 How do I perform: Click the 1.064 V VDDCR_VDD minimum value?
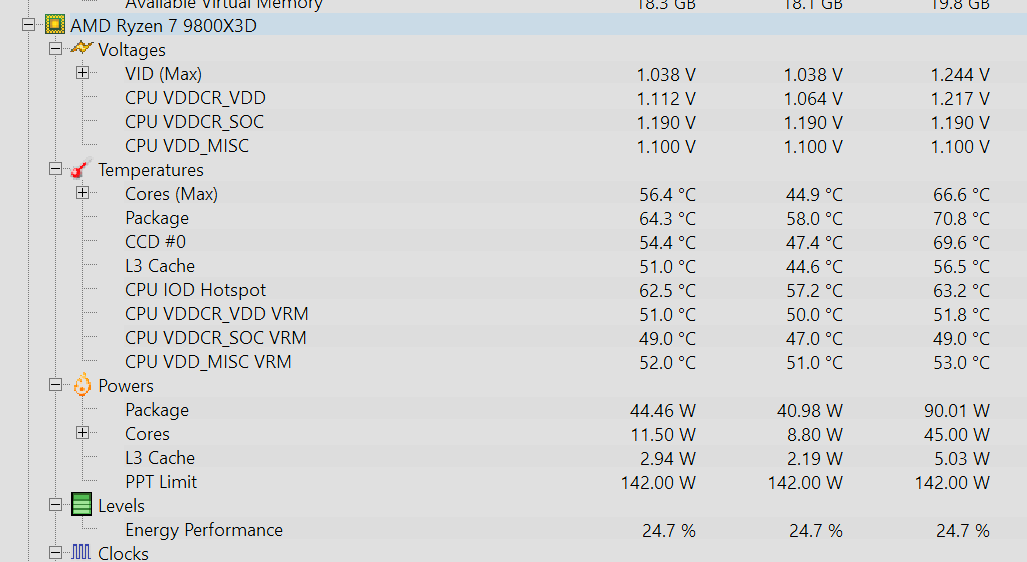813,98
